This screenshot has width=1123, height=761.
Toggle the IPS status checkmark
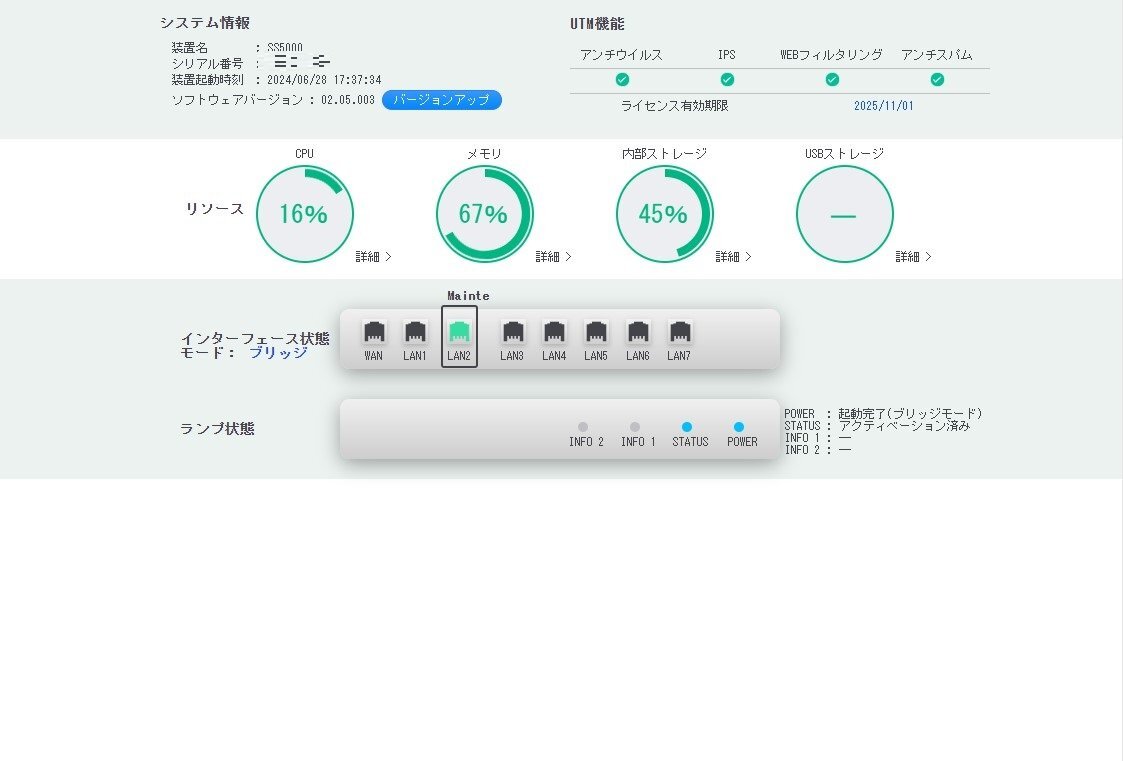pyautogui.click(x=728, y=79)
